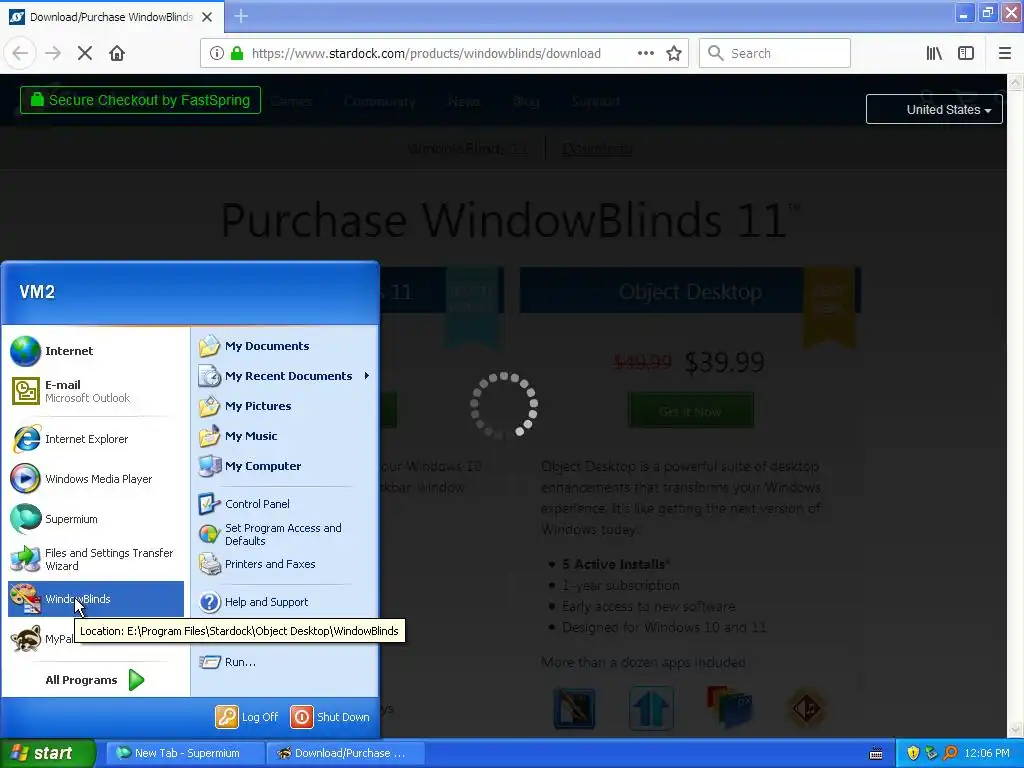The image size is (1024, 768).
Task: Open on-screen keyboard tray icon
Action: coord(876,754)
